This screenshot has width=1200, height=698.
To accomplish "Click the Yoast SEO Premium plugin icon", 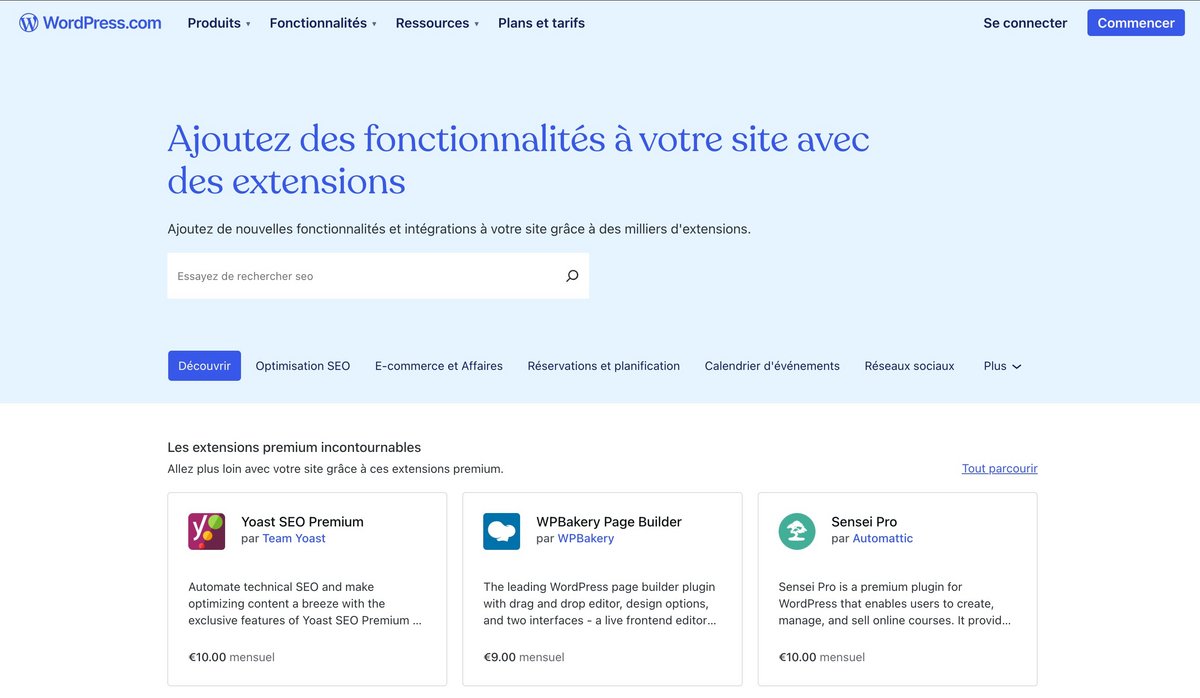I will [207, 531].
